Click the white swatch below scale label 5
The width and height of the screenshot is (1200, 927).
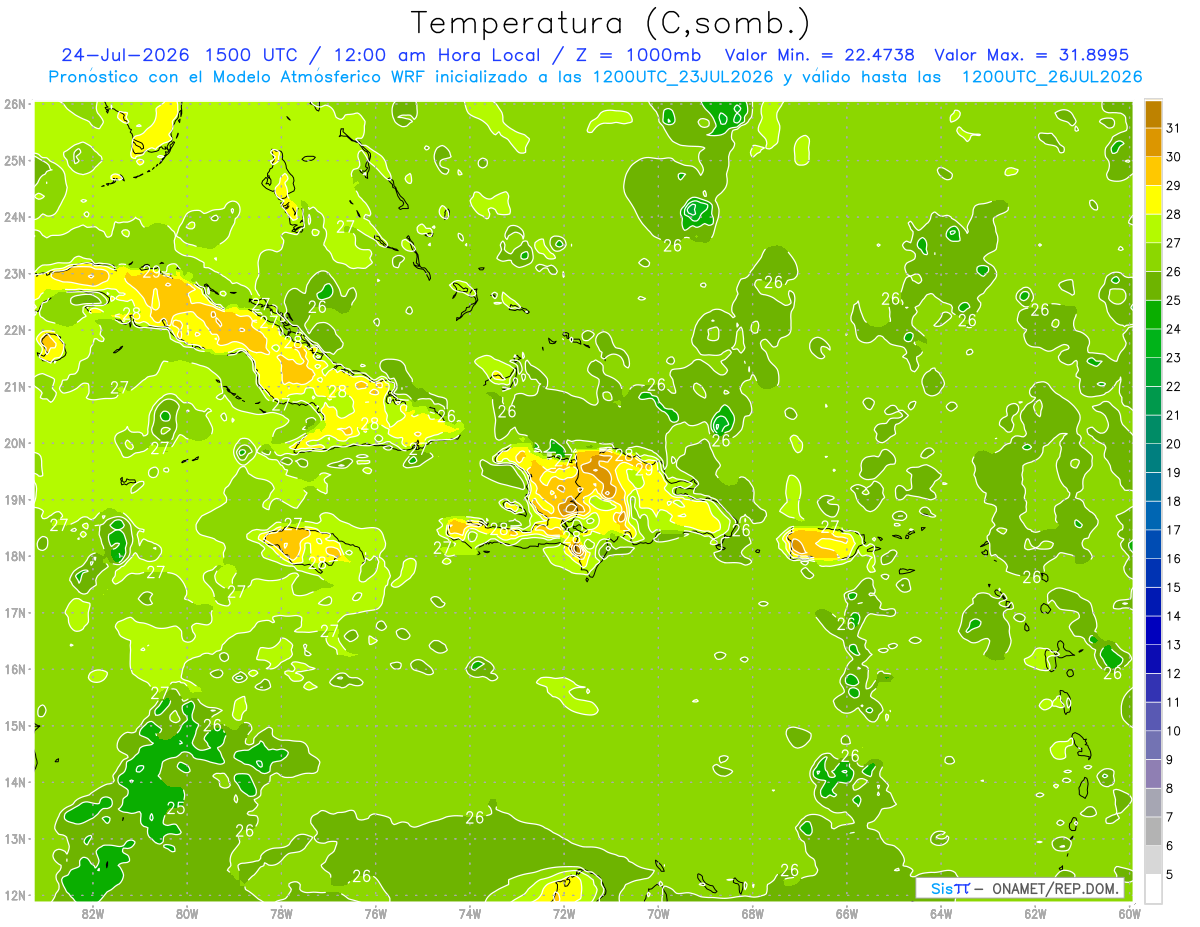1153,888
